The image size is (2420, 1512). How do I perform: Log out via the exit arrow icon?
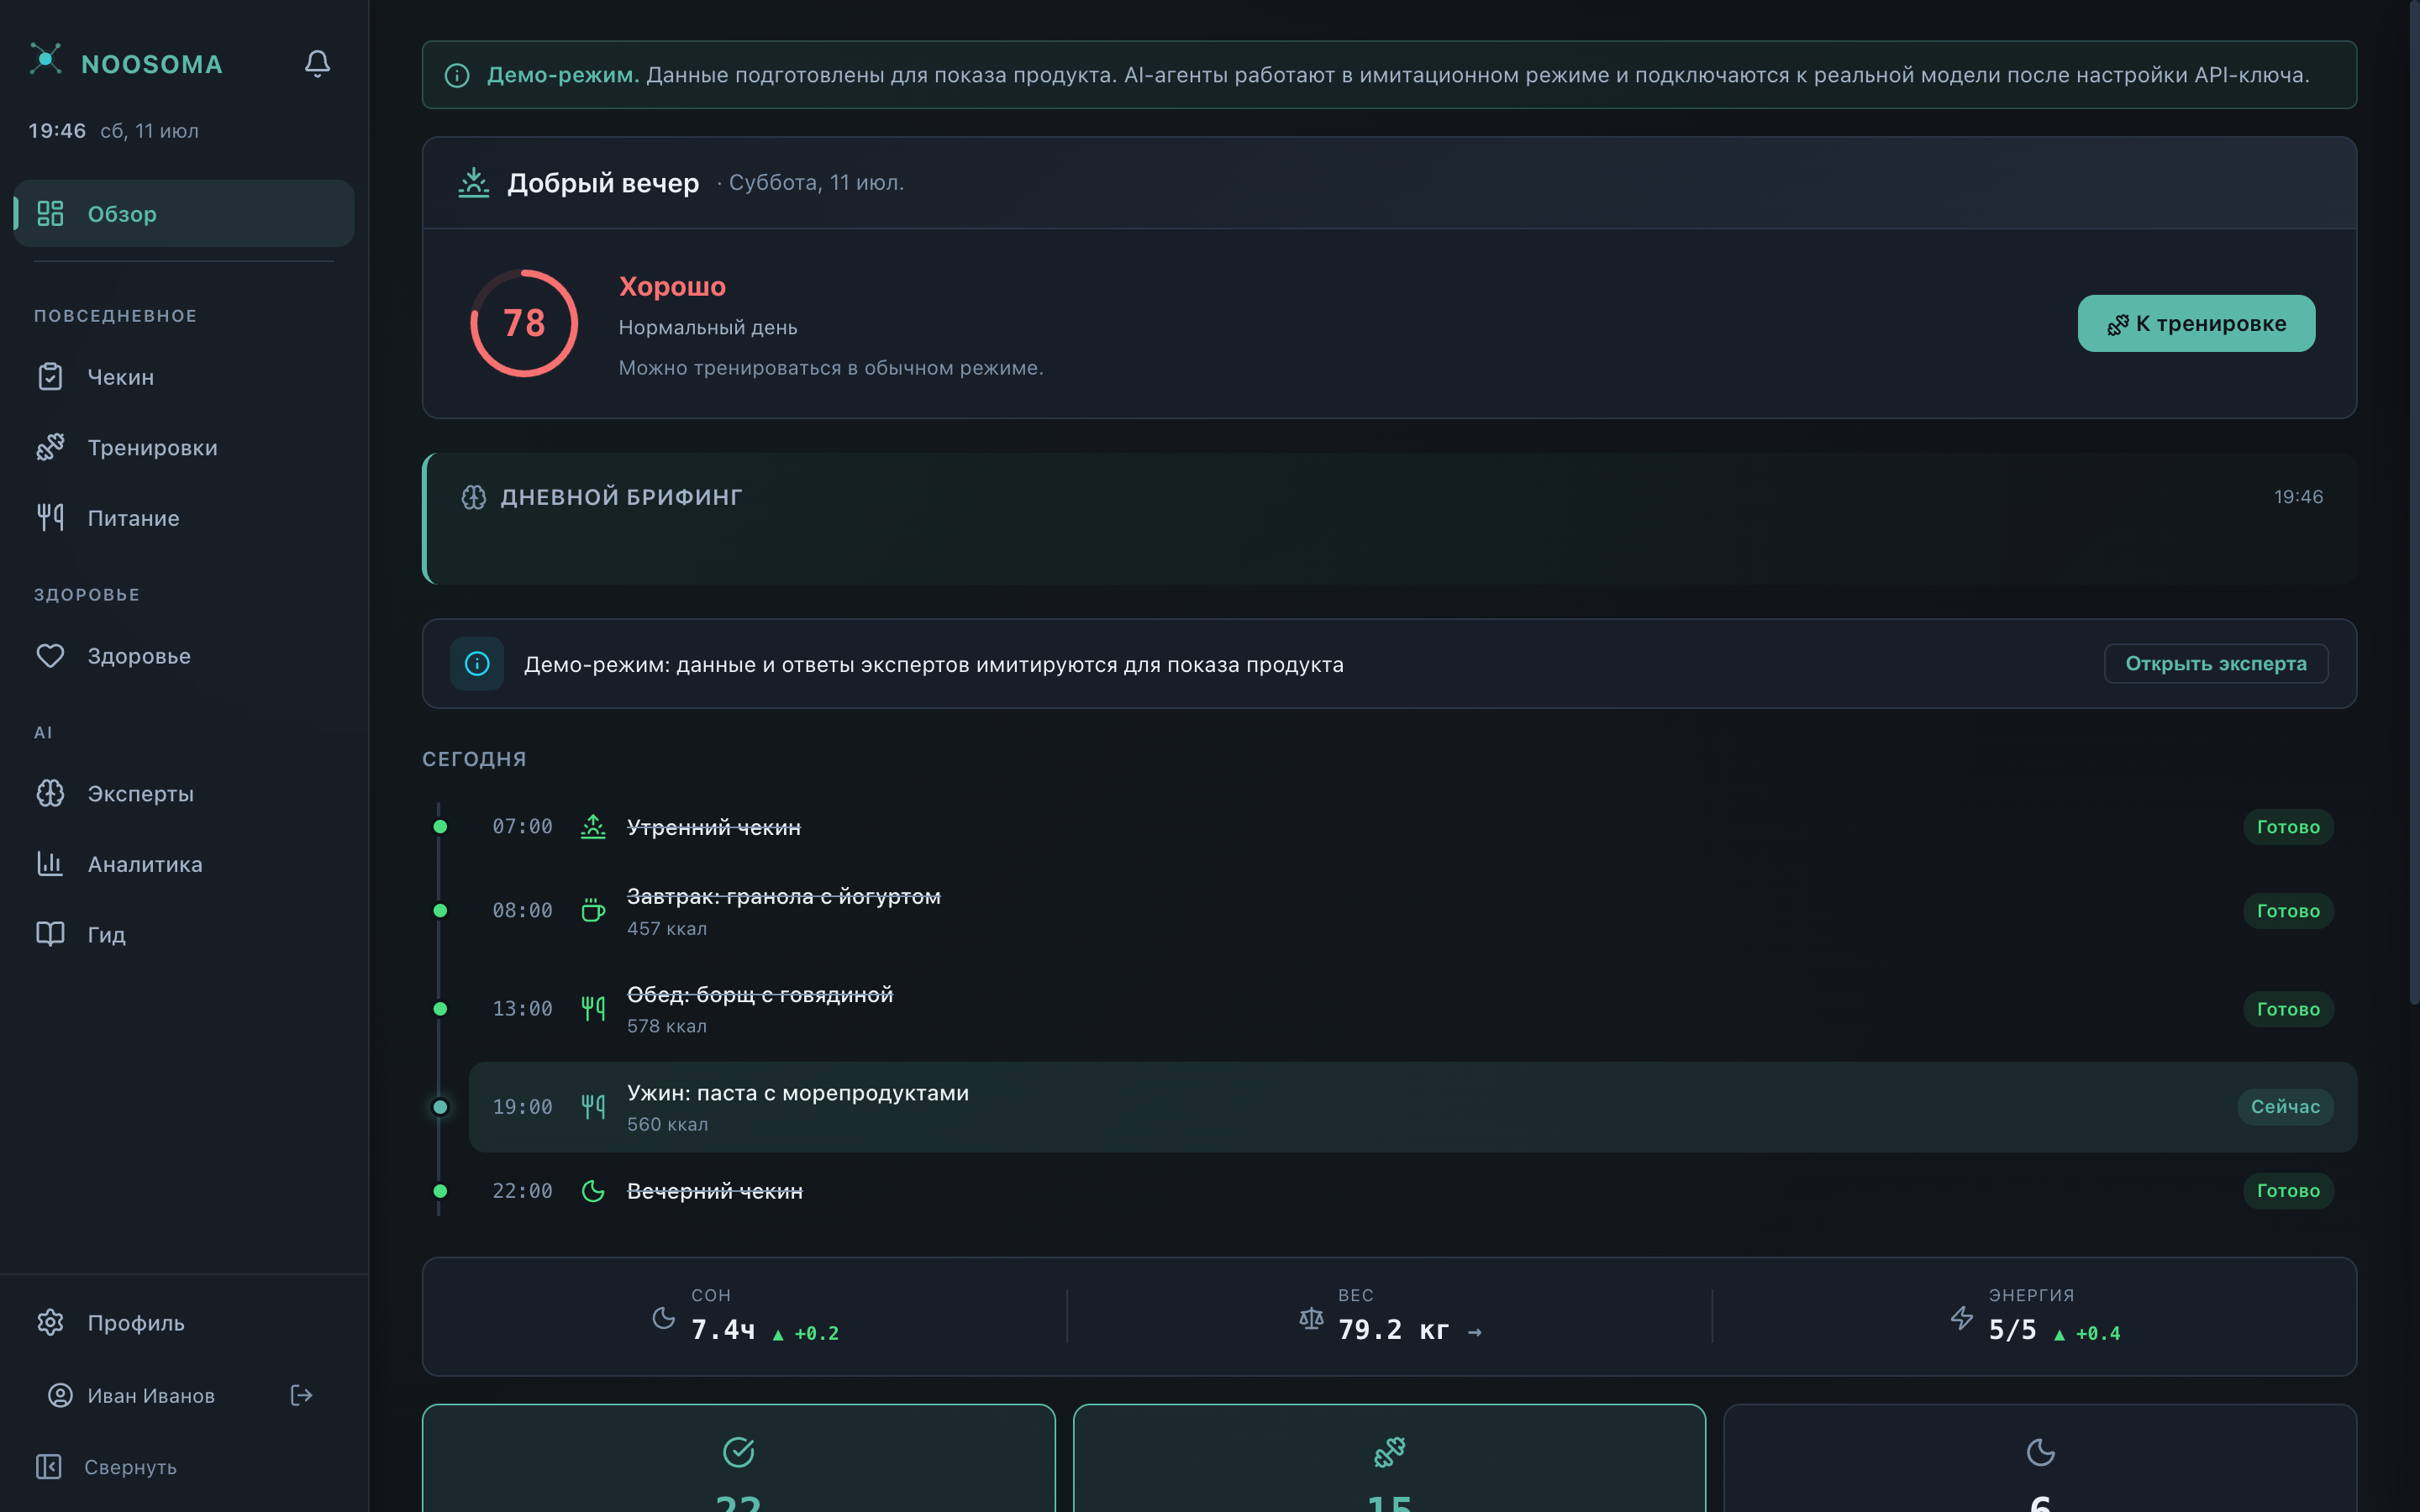[301, 1395]
